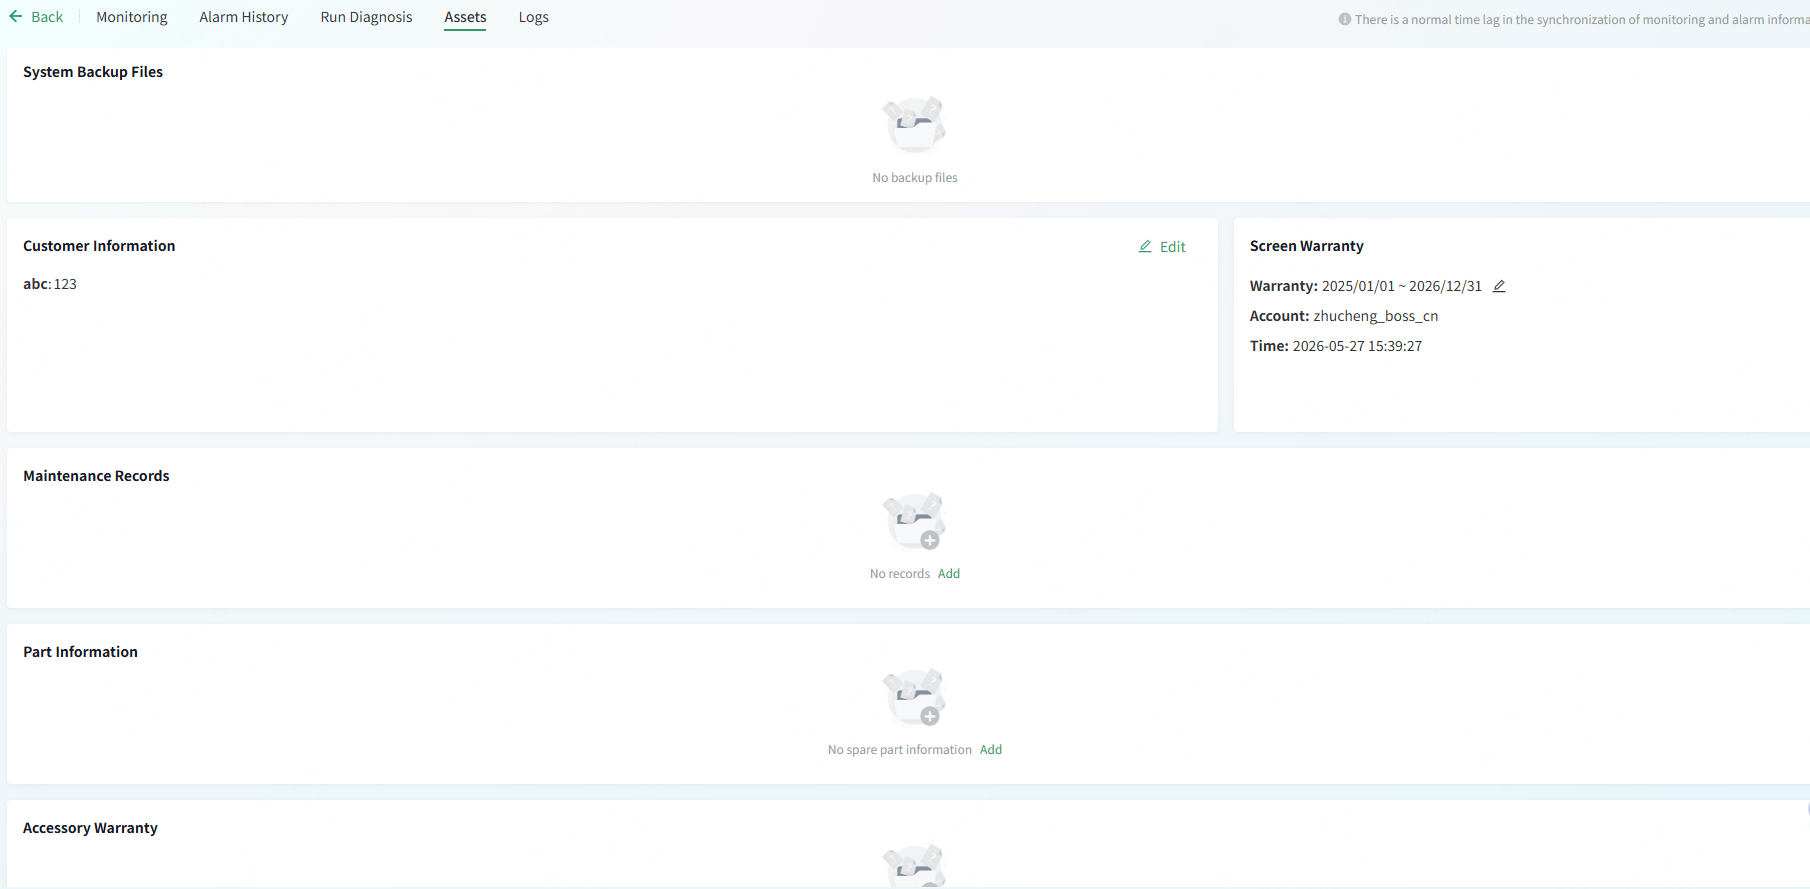Click the abc: 123 customer entry

(x=50, y=284)
